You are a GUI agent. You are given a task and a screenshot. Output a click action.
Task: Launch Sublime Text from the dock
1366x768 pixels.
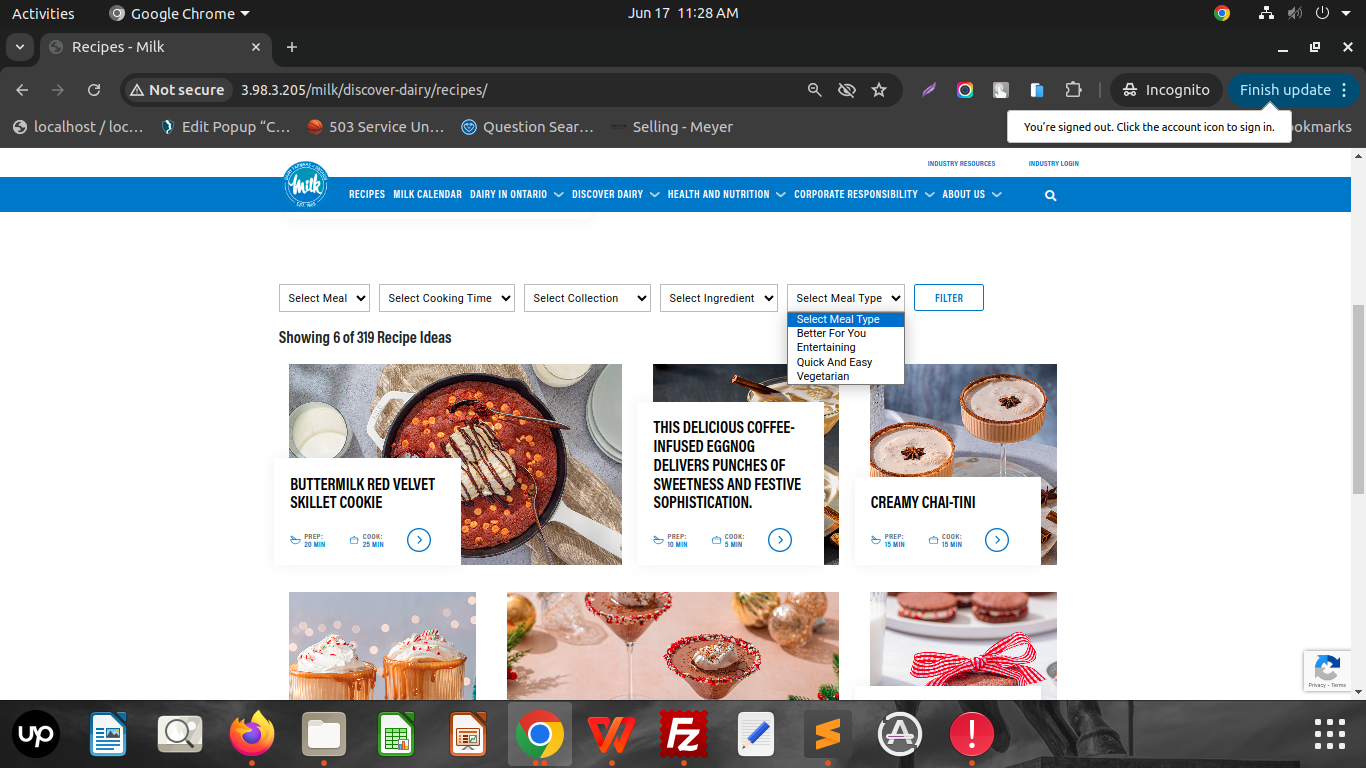coord(828,735)
